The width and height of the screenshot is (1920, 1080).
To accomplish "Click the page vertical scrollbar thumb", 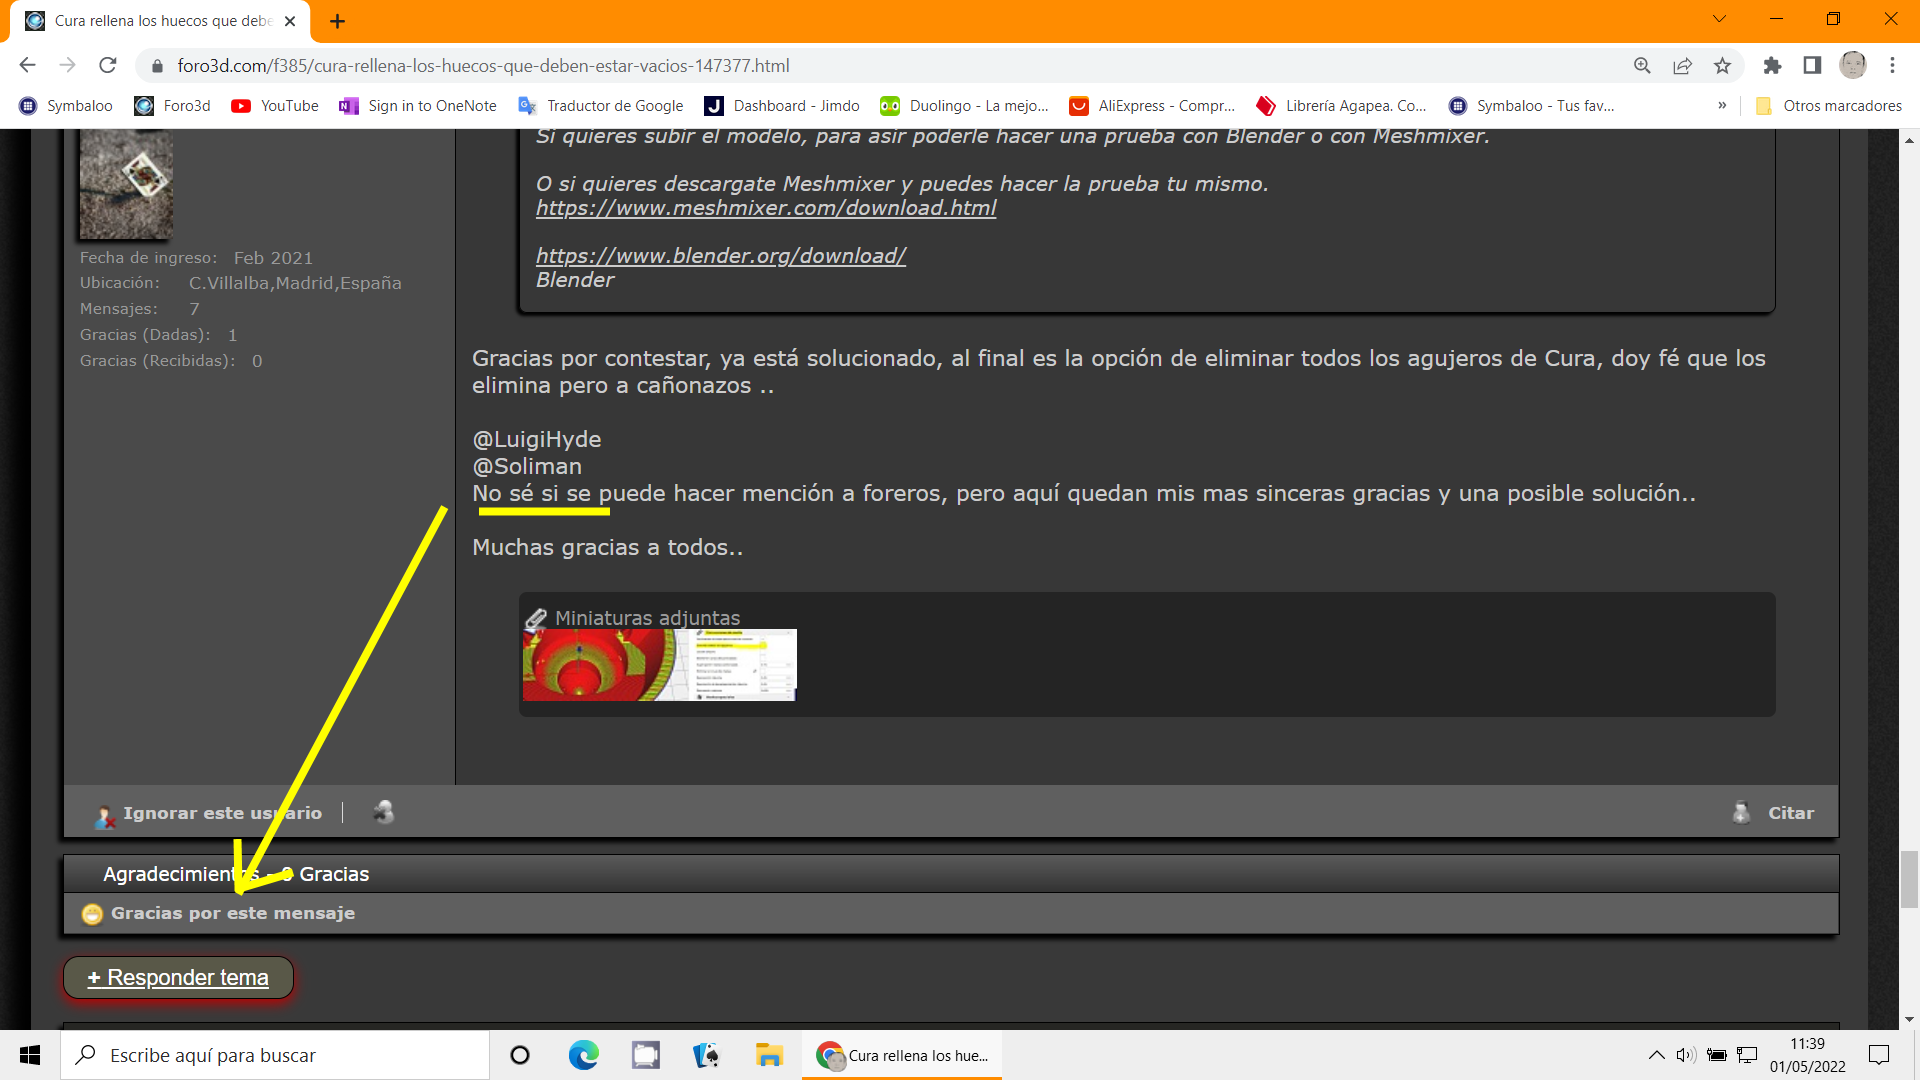I will [x=1909, y=878].
